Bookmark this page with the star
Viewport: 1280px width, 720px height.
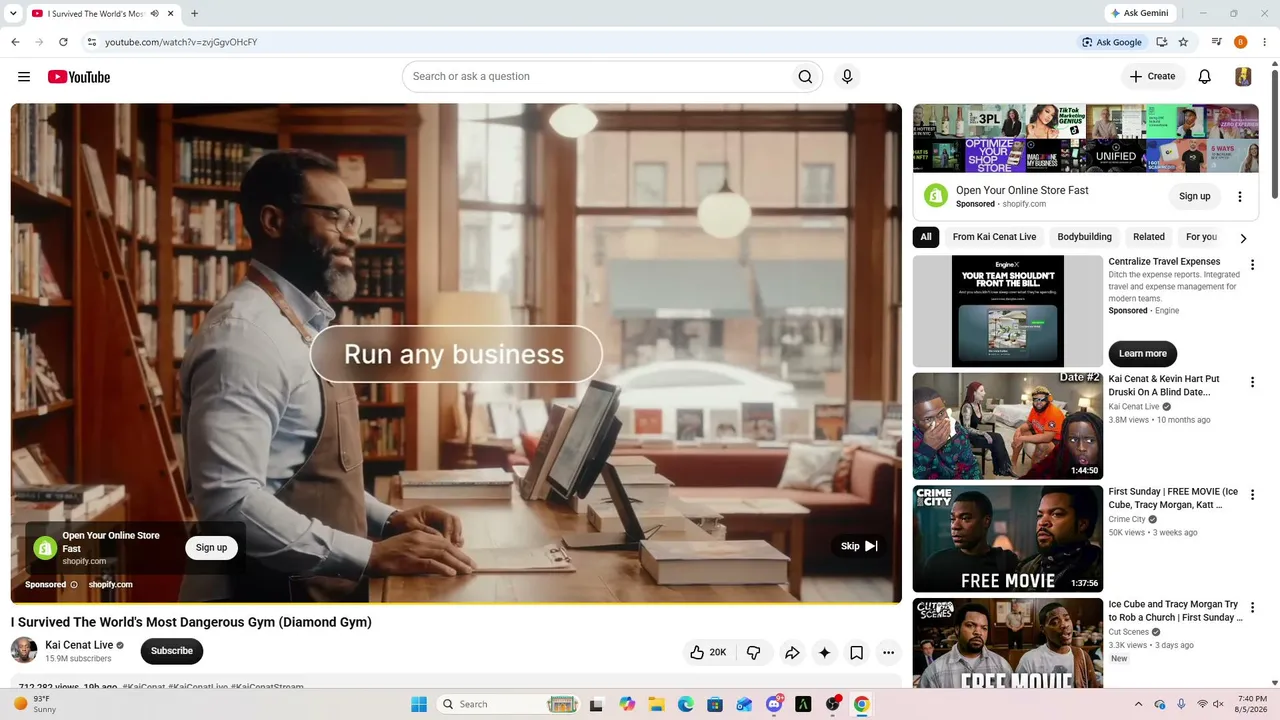pyautogui.click(x=1183, y=42)
